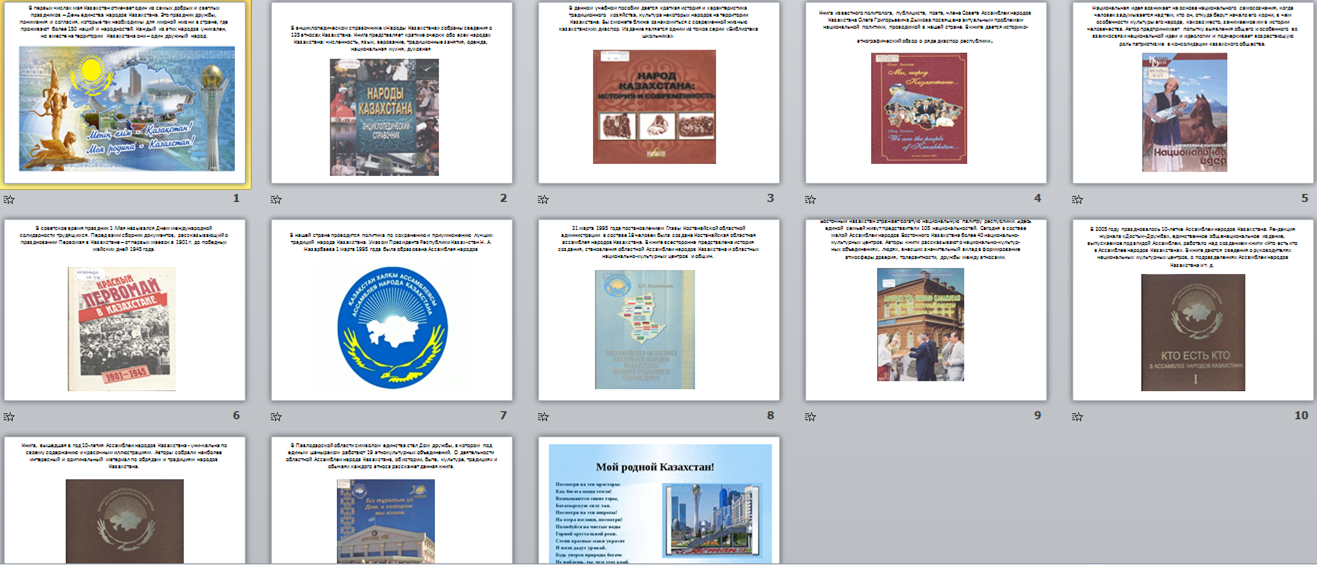
Task: Select slide 2 showing 'Народы Казахстана' book
Action: pyautogui.click(x=391, y=93)
